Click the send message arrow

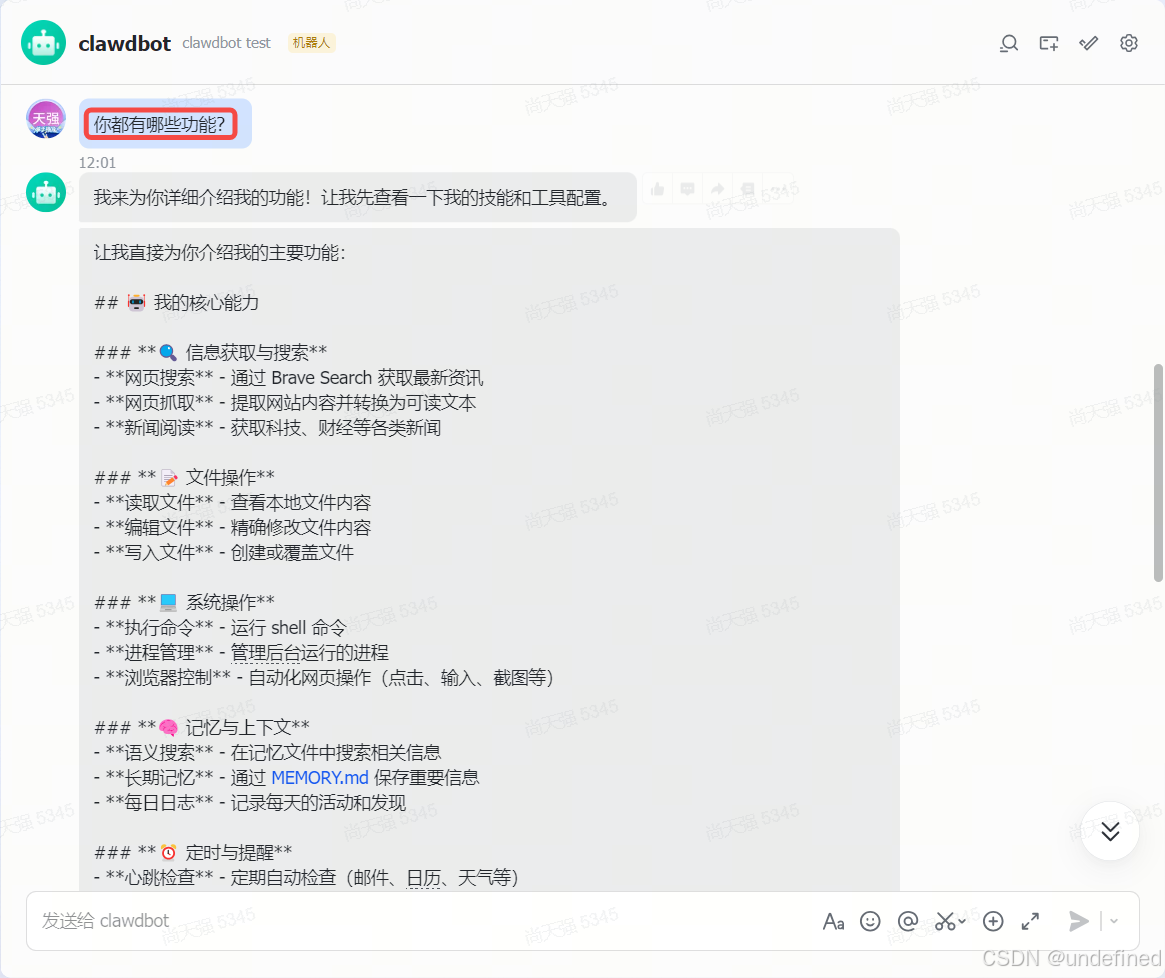tap(1078, 922)
